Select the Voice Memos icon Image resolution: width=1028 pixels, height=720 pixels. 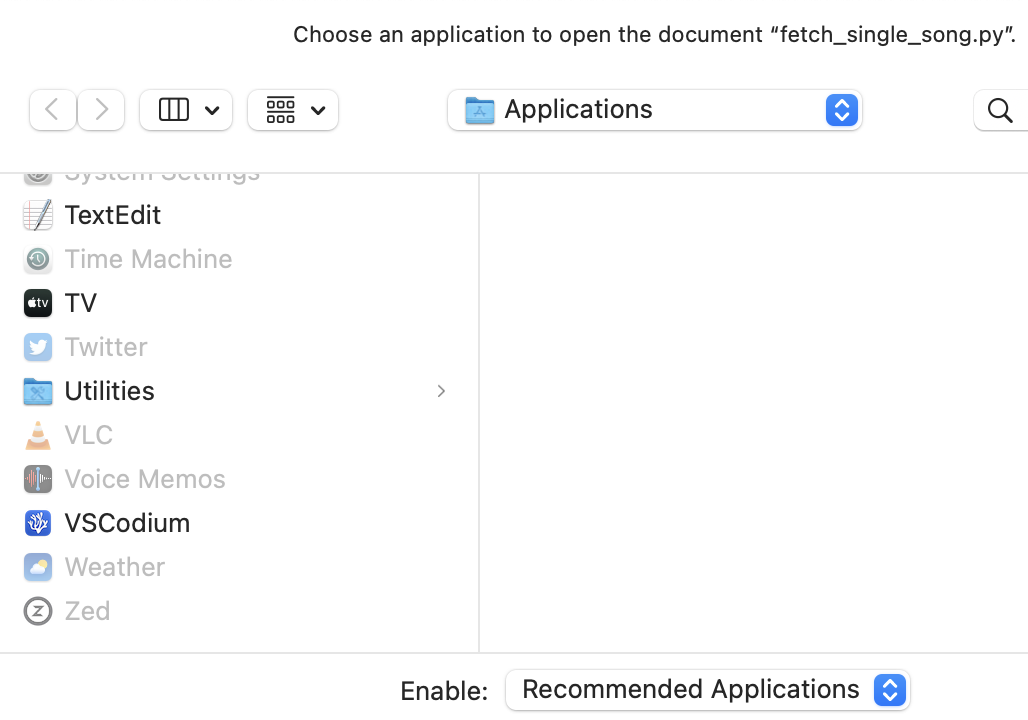pyautogui.click(x=37, y=478)
